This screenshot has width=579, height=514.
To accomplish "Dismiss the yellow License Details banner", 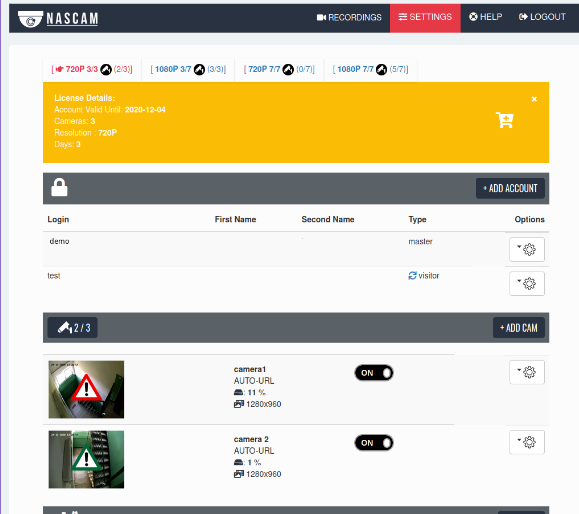I will click(x=534, y=99).
